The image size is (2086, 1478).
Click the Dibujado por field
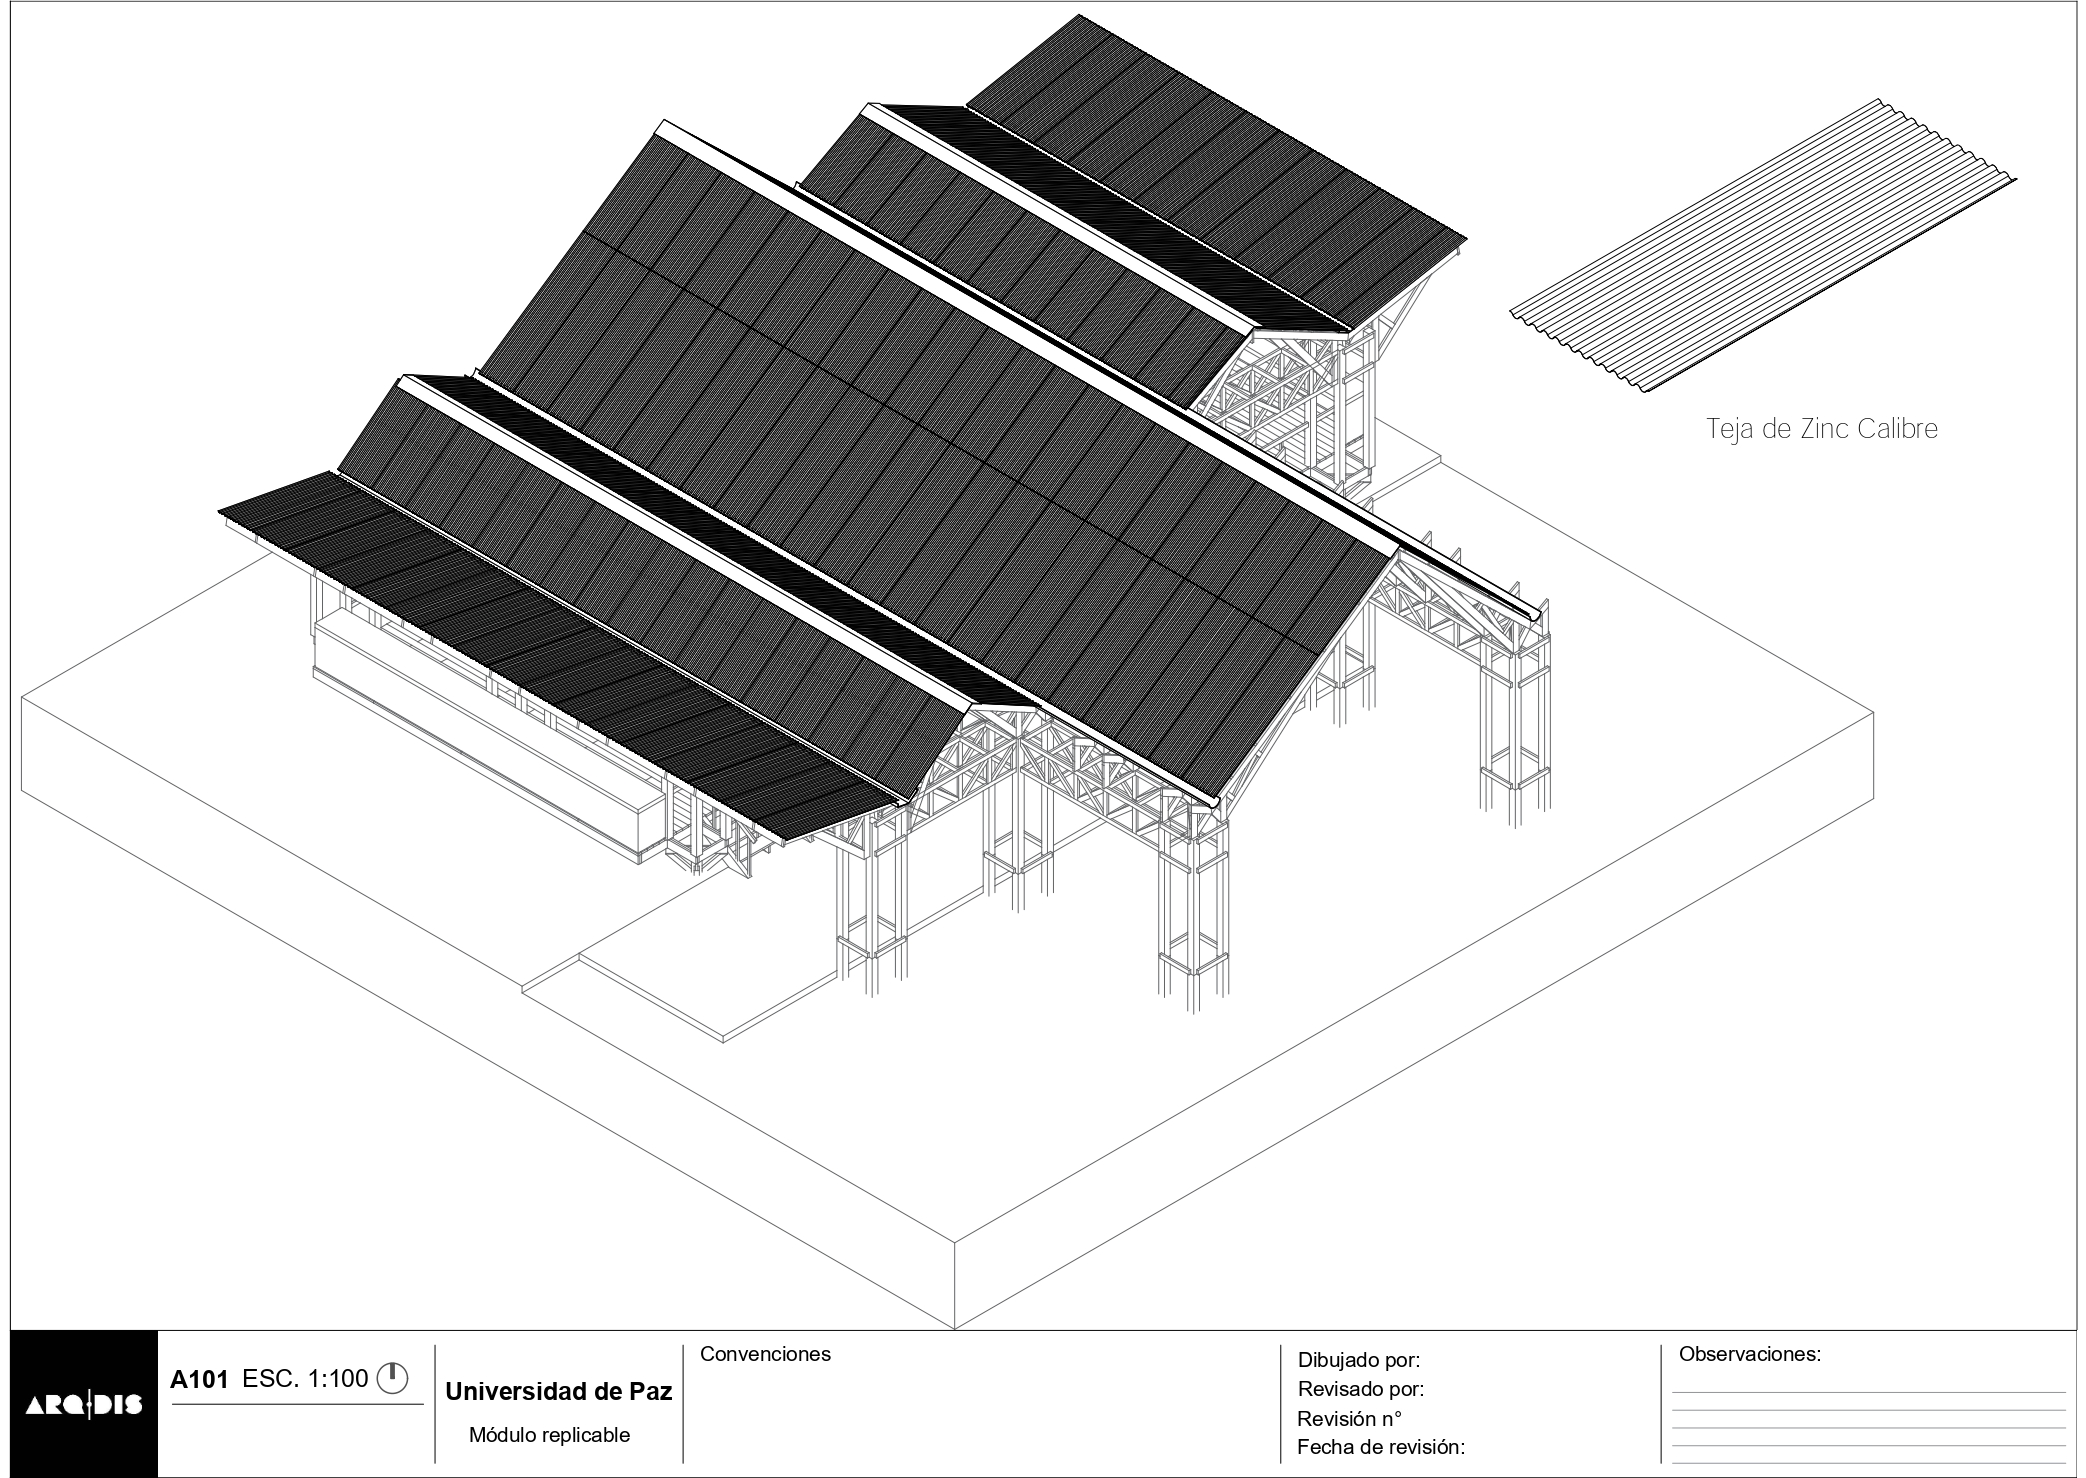1358,1360
